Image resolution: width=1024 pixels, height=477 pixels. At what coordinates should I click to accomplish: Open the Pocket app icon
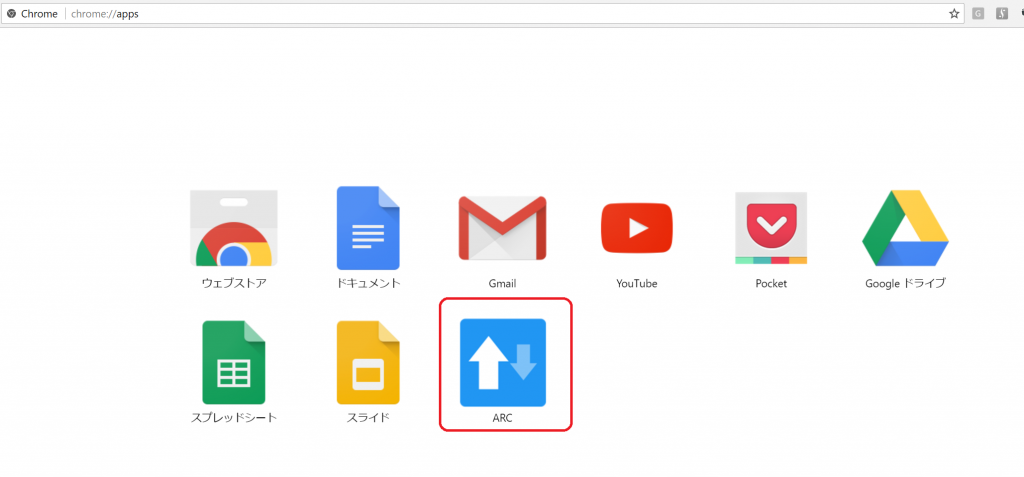tap(771, 228)
